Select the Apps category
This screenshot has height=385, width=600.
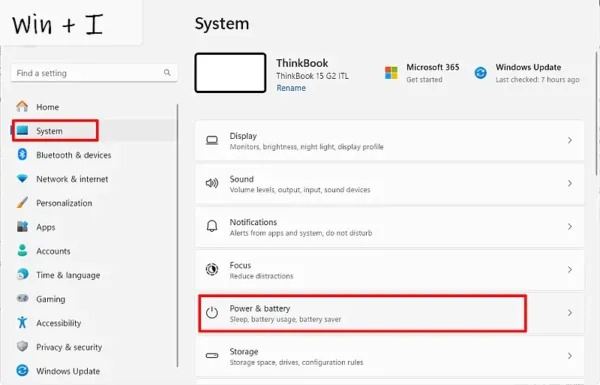click(46, 227)
